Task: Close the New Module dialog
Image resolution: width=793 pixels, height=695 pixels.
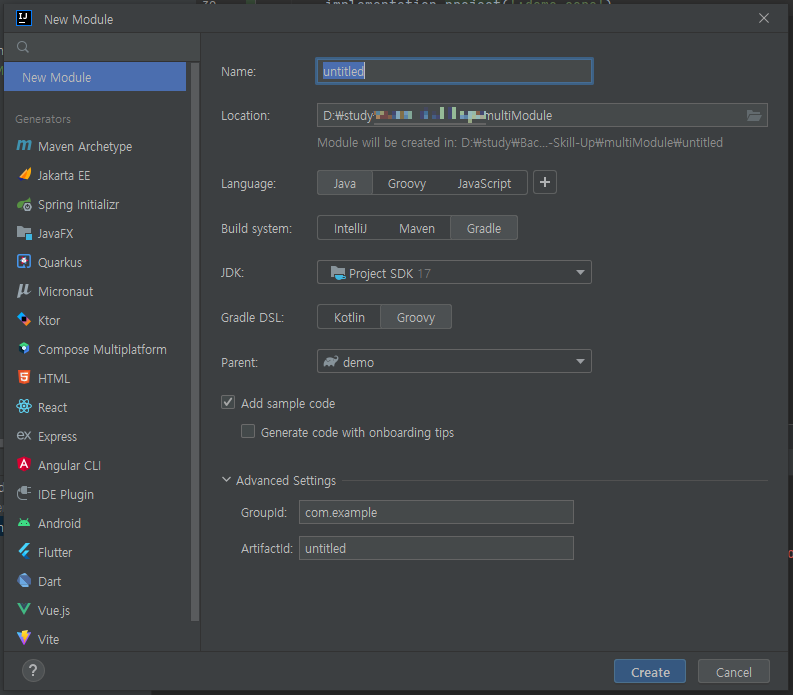Action: point(764,18)
